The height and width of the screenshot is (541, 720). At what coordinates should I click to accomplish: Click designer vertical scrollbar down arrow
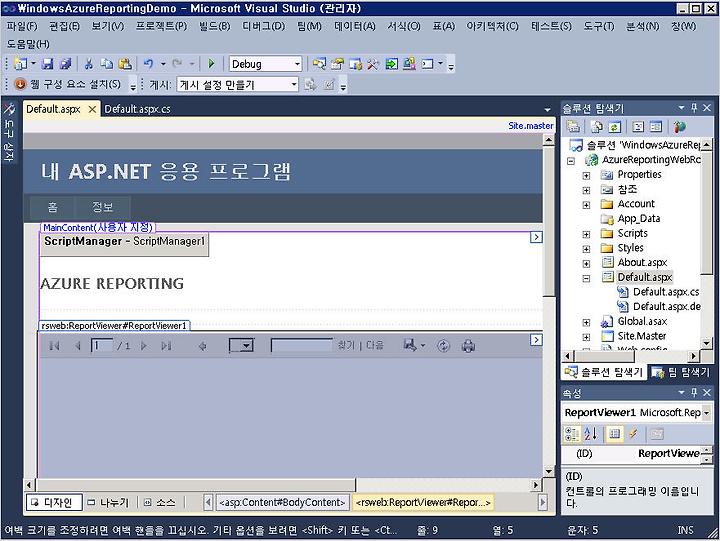pyautogui.click(x=548, y=471)
